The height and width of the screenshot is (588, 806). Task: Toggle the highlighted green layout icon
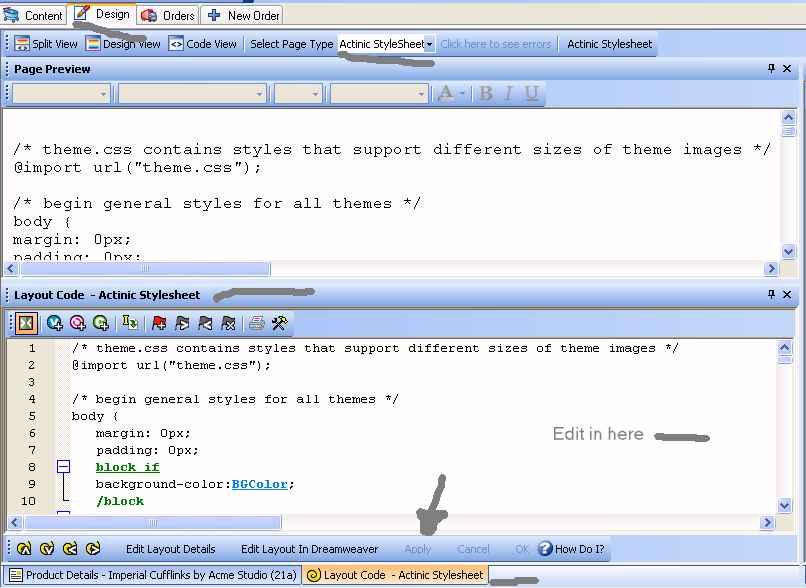click(x=26, y=323)
